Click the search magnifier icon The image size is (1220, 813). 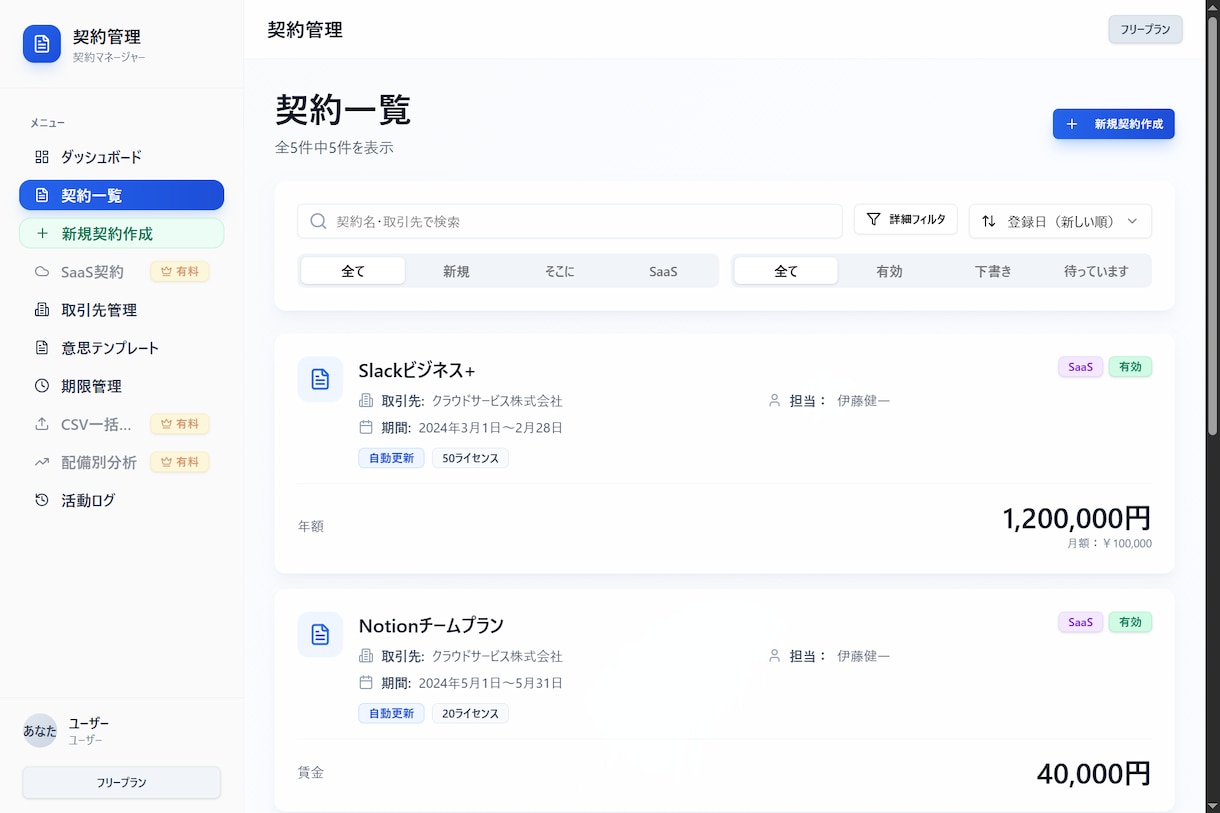[x=318, y=221]
